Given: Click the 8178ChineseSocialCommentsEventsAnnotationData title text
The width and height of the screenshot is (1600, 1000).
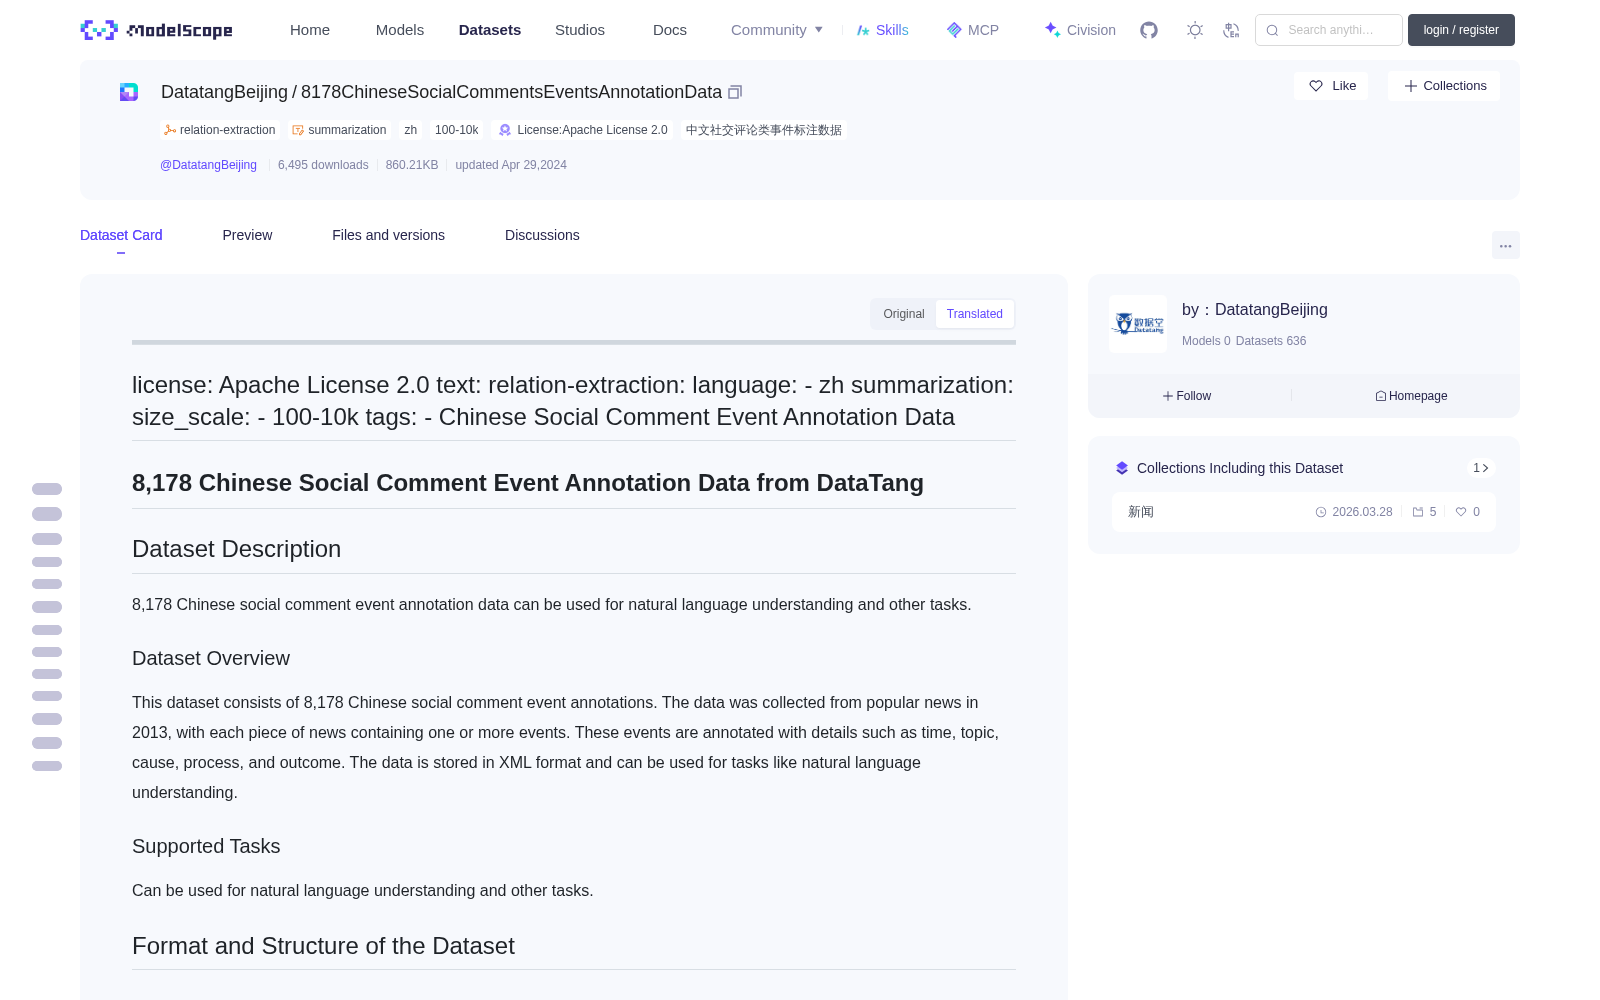Looking at the screenshot, I should tap(511, 92).
